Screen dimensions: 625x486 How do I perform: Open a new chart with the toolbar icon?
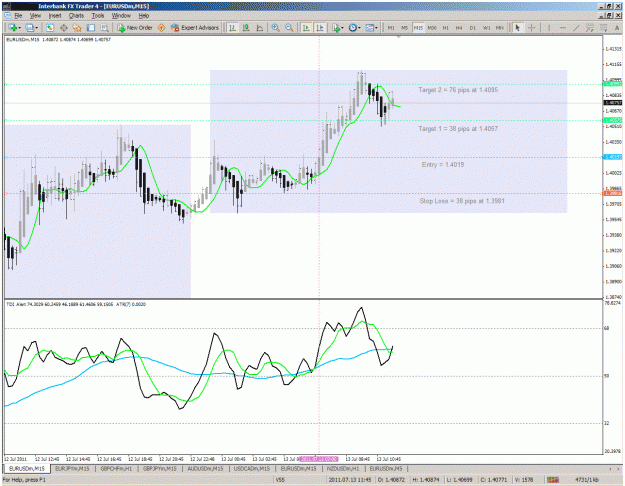[12, 28]
